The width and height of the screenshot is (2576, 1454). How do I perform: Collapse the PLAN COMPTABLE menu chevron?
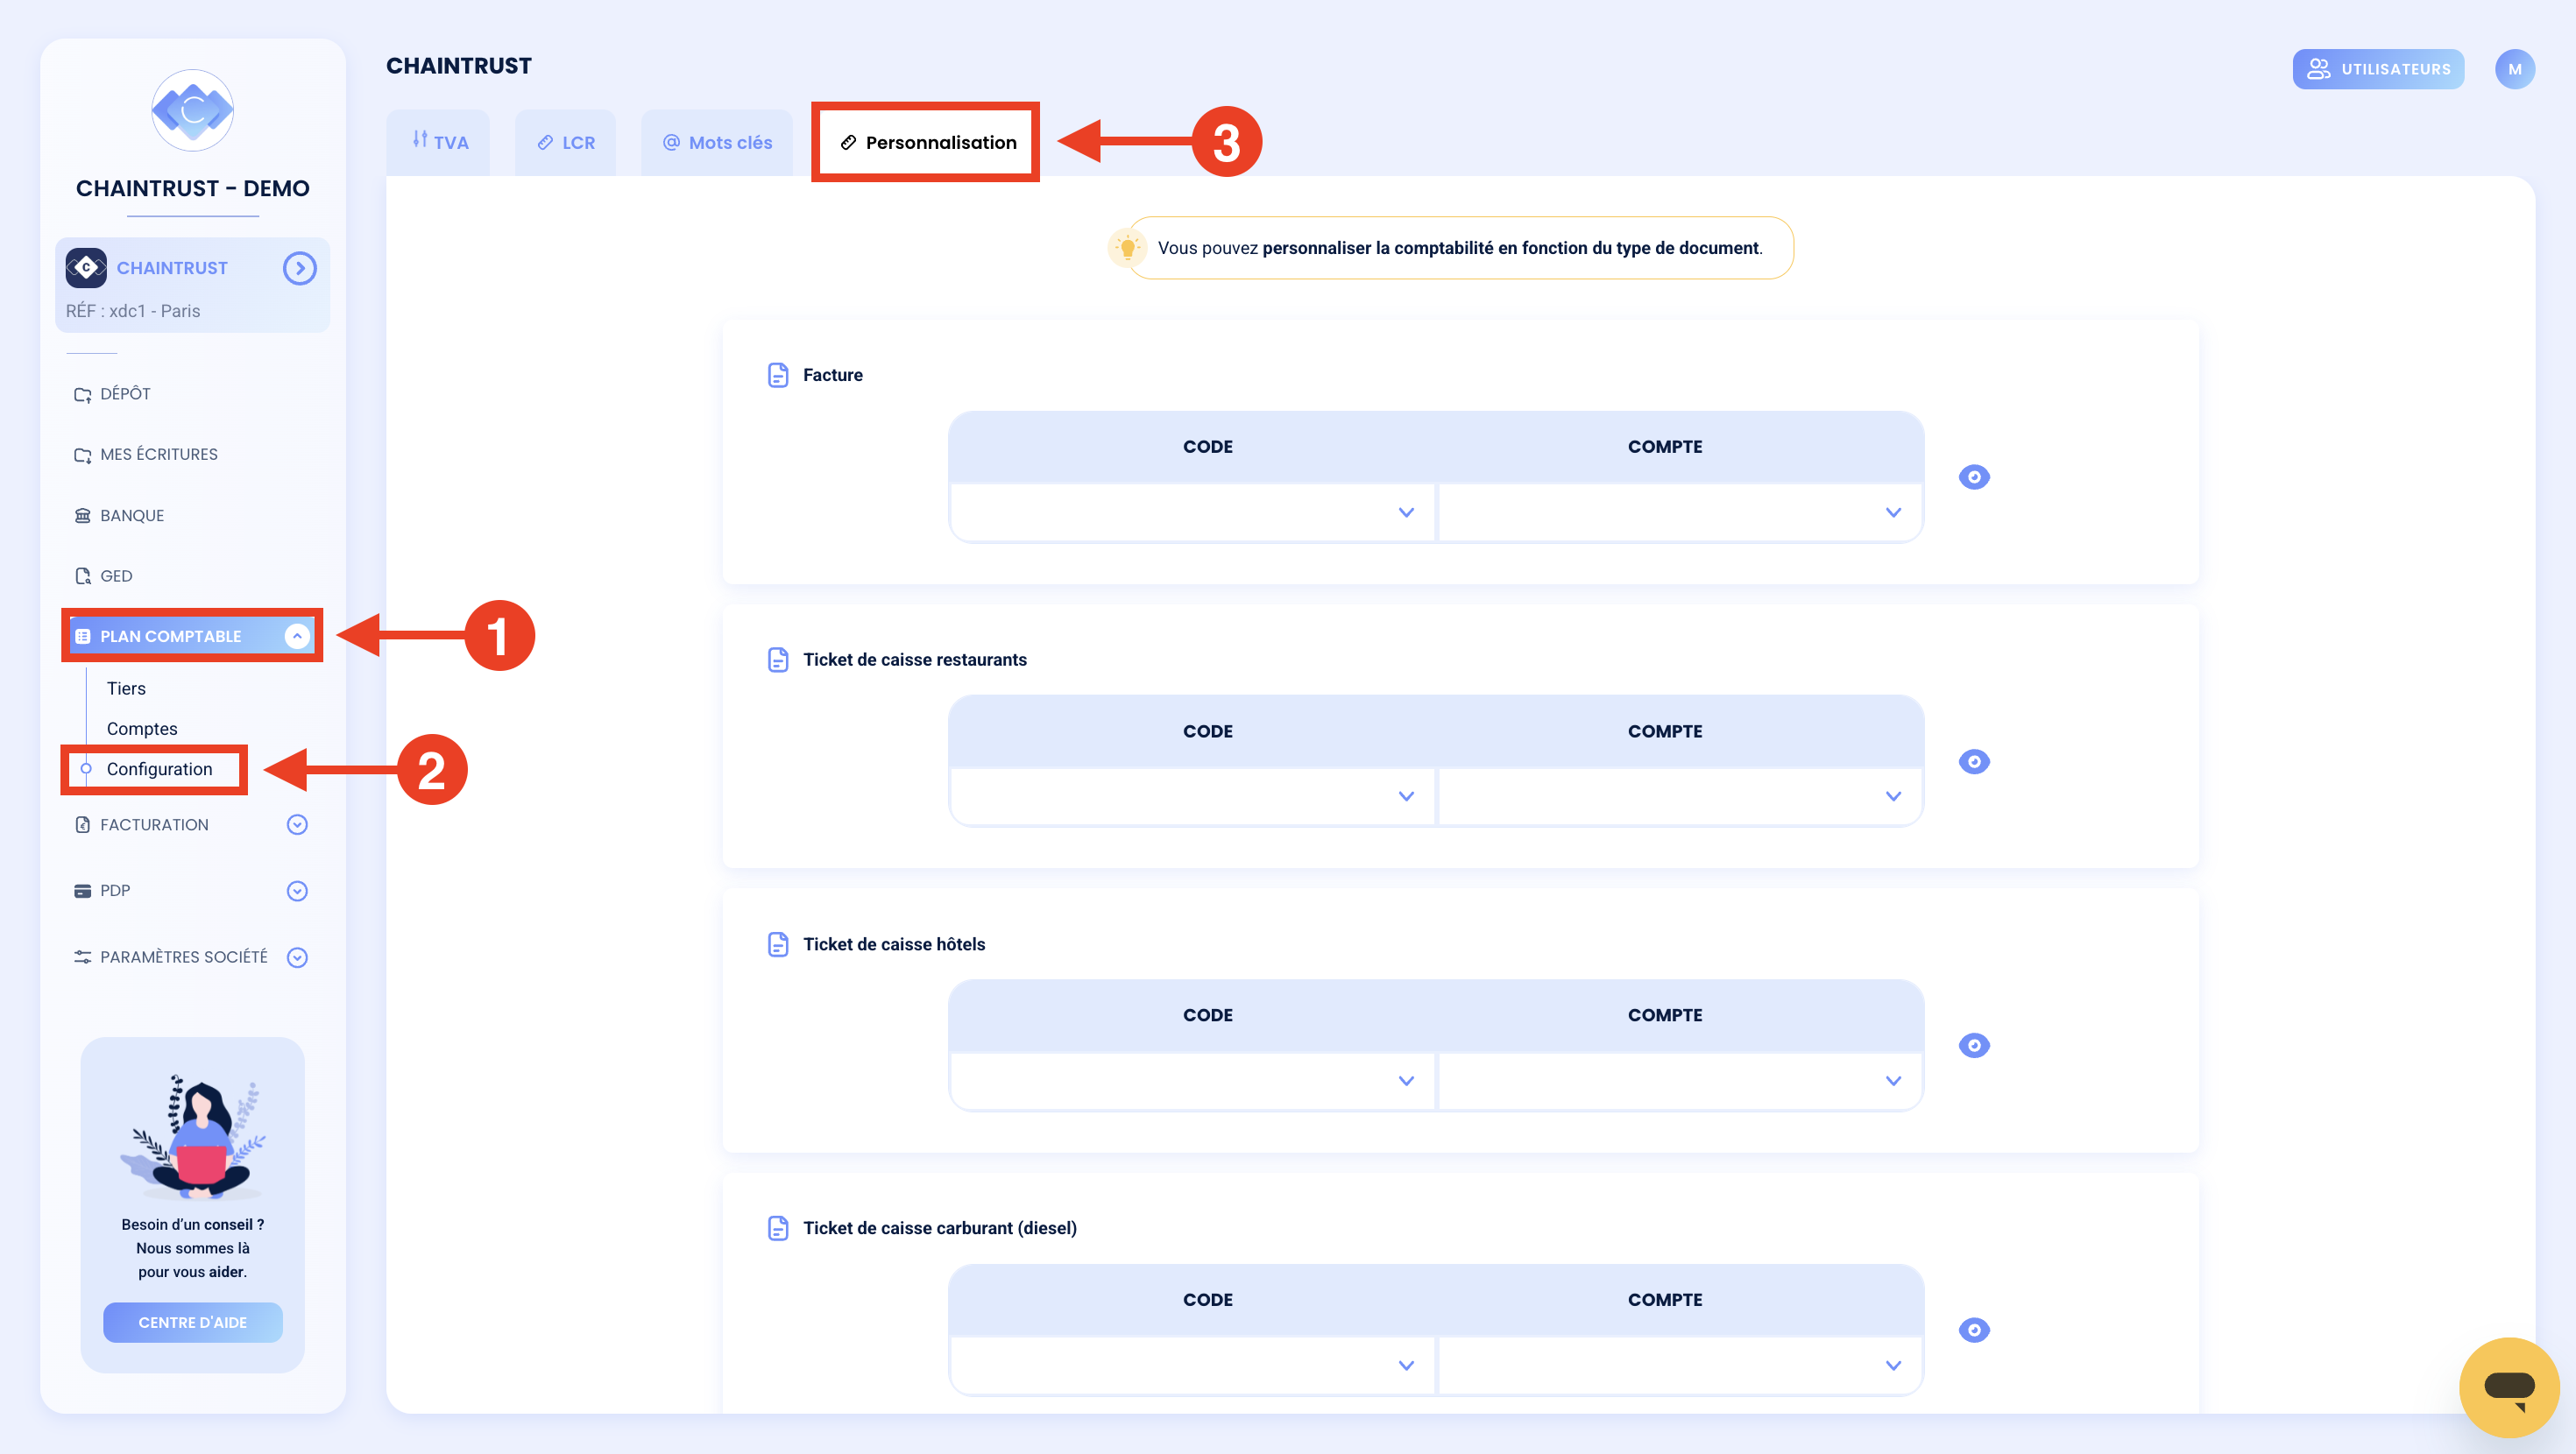[297, 636]
